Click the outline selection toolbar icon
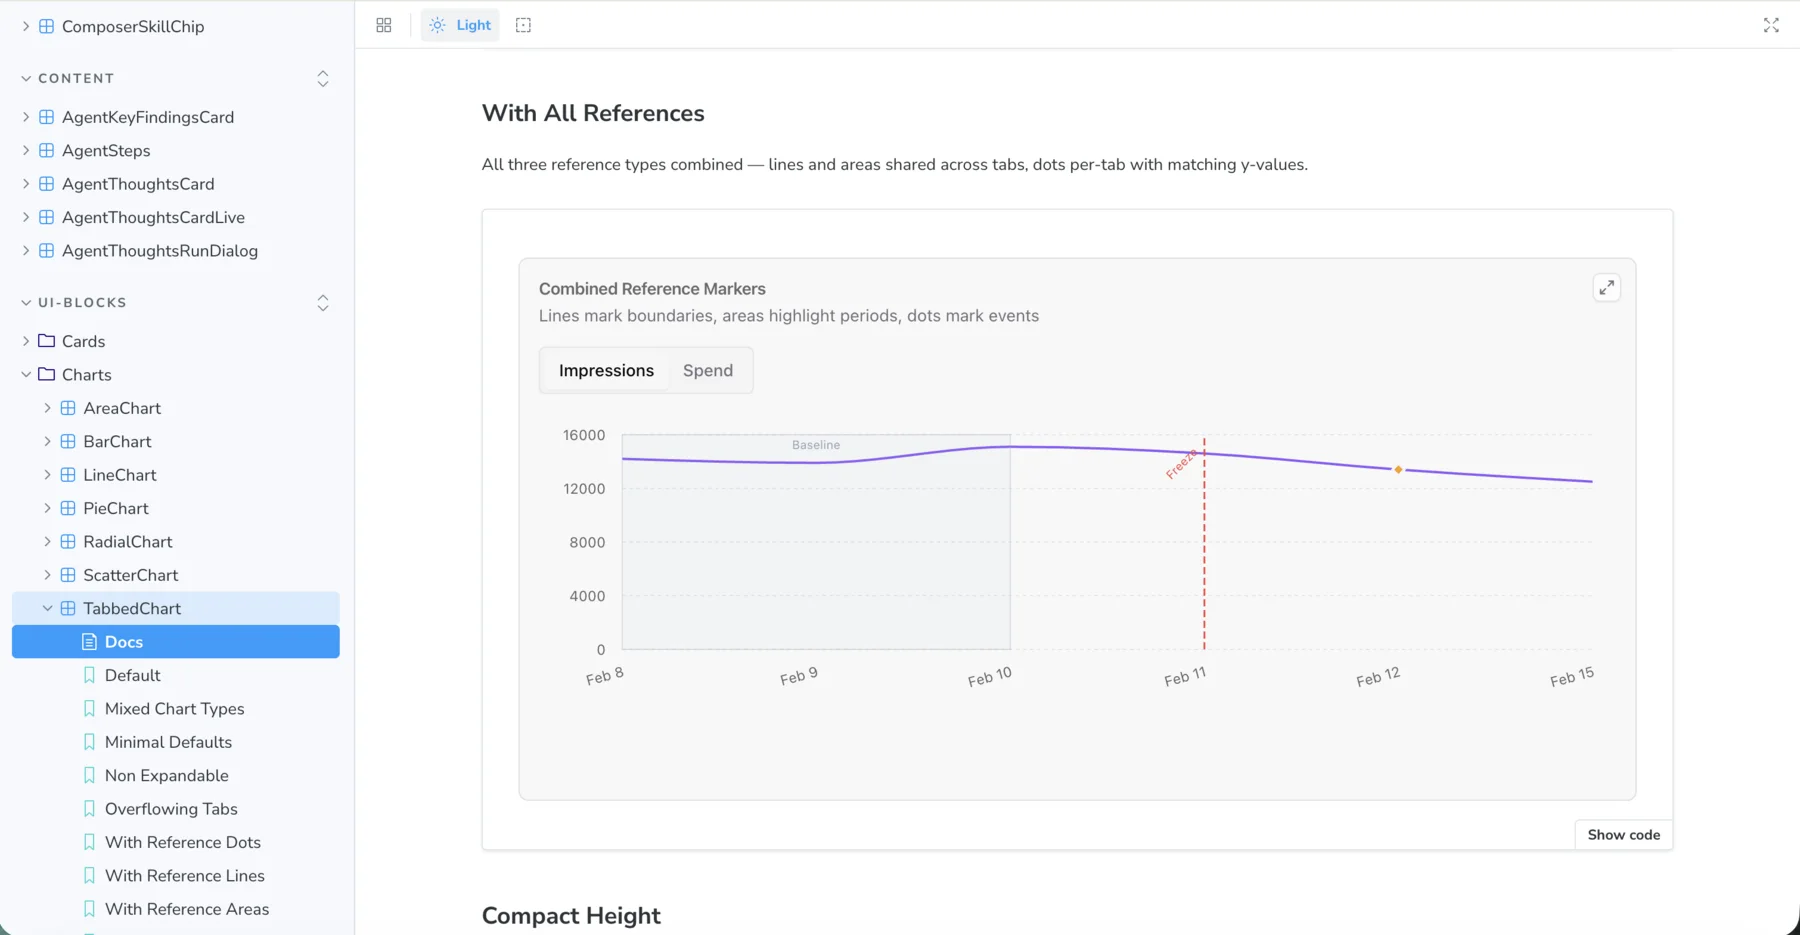 pyautogui.click(x=523, y=25)
